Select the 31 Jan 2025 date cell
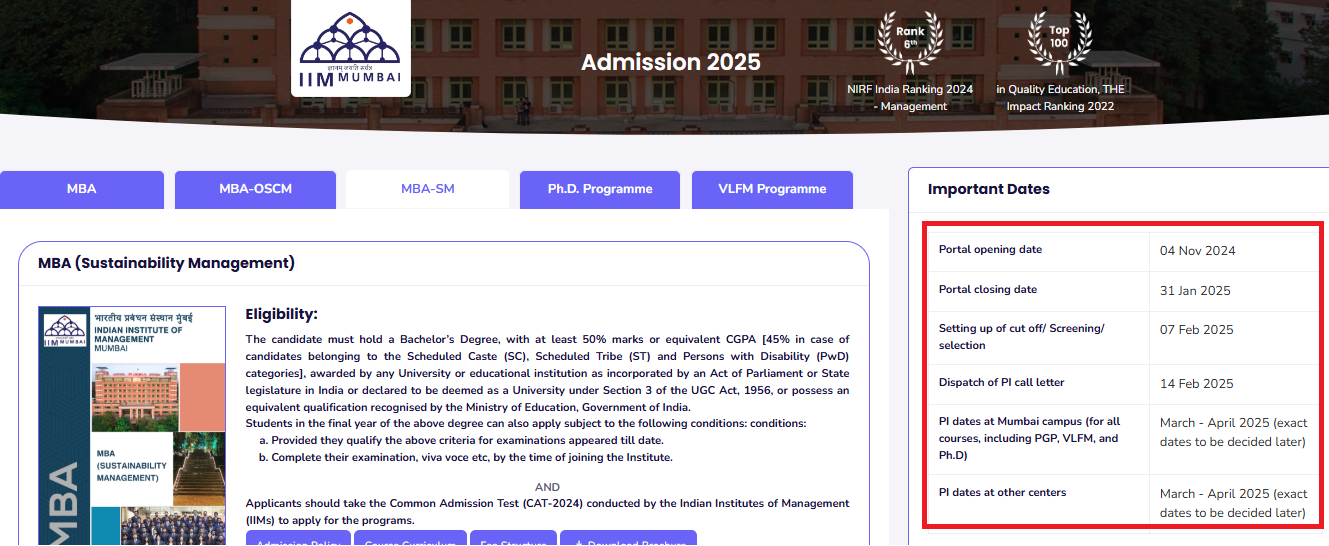The width and height of the screenshot is (1329, 546). tap(1195, 291)
